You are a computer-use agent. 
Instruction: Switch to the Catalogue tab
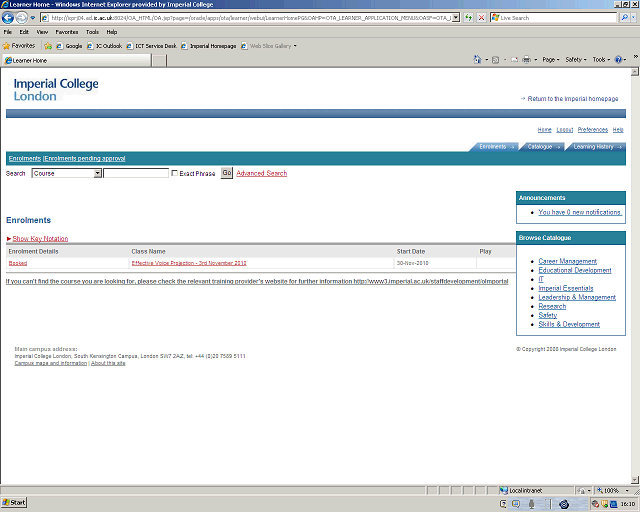[542, 147]
